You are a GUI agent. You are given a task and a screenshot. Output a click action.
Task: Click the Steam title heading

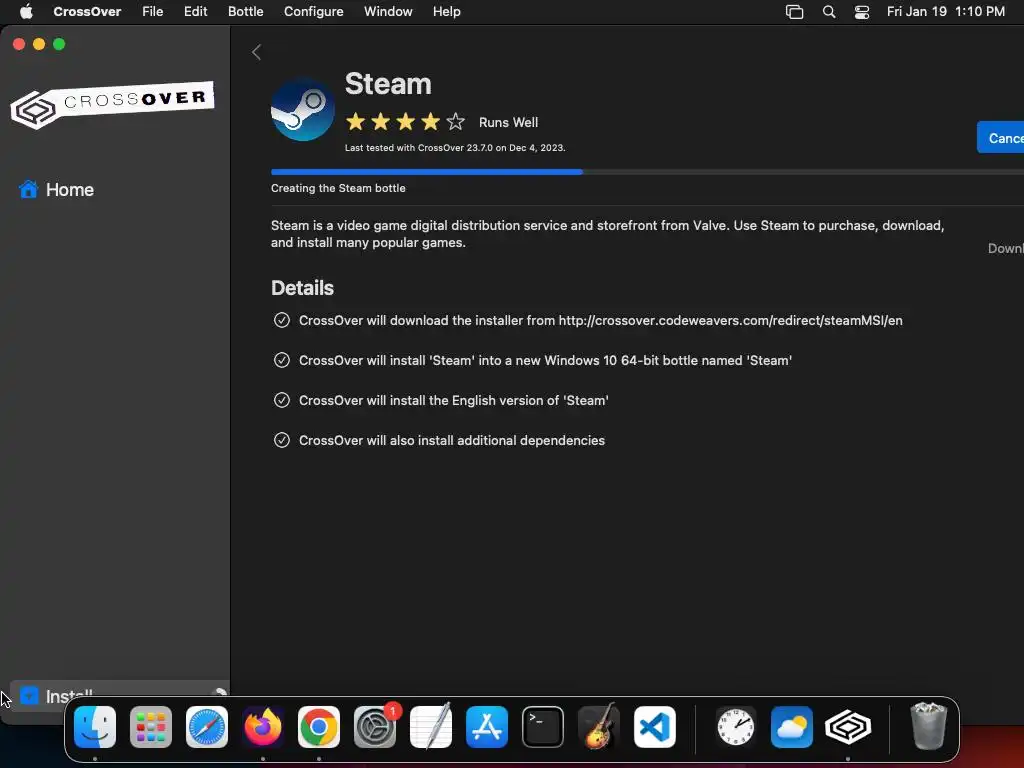tap(388, 84)
